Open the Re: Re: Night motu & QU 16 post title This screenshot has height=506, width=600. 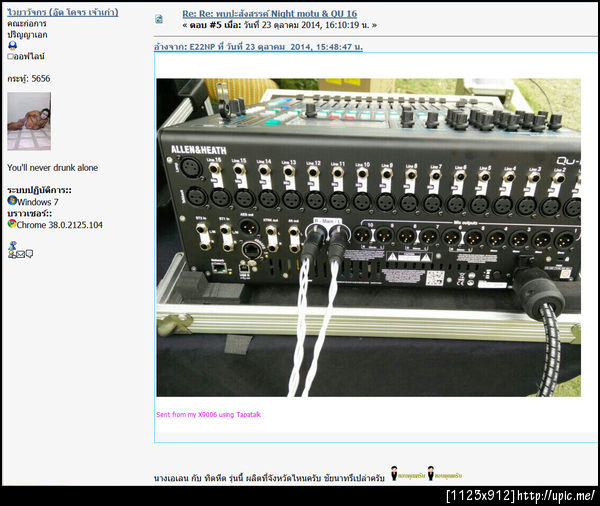tap(269, 14)
